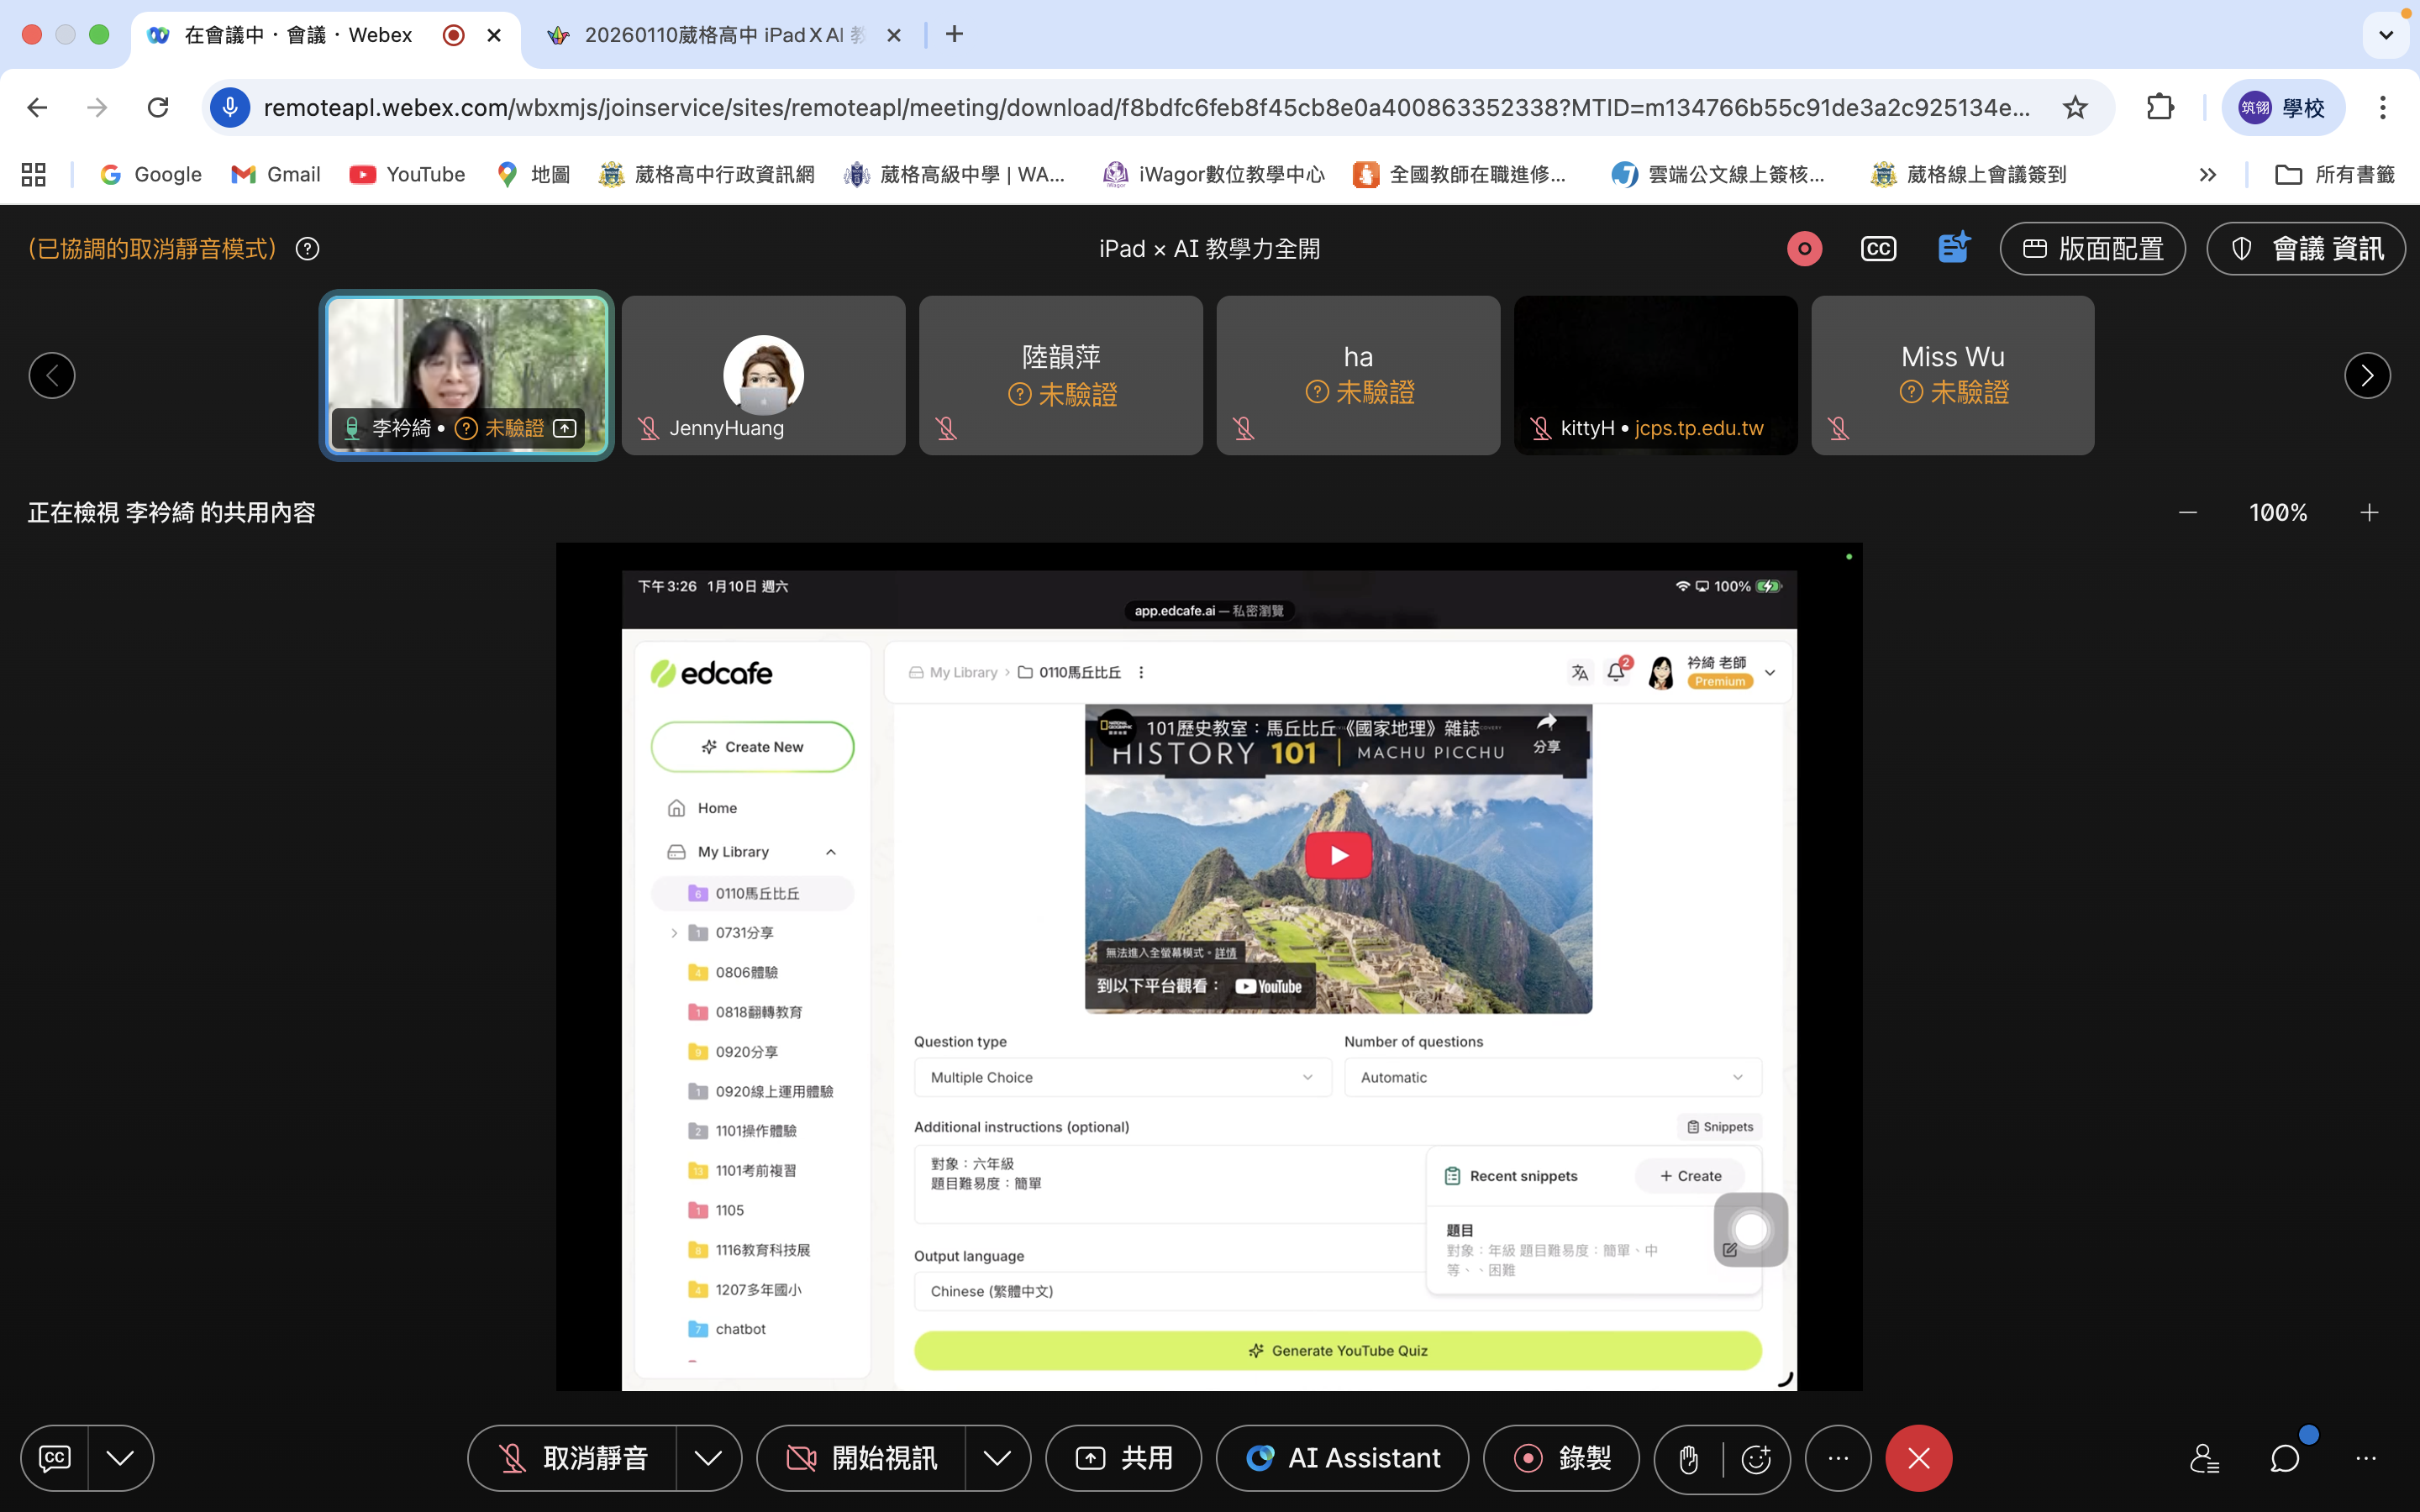
Task: Zoom in shared content with plus
Action: click(x=2369, y=513)
